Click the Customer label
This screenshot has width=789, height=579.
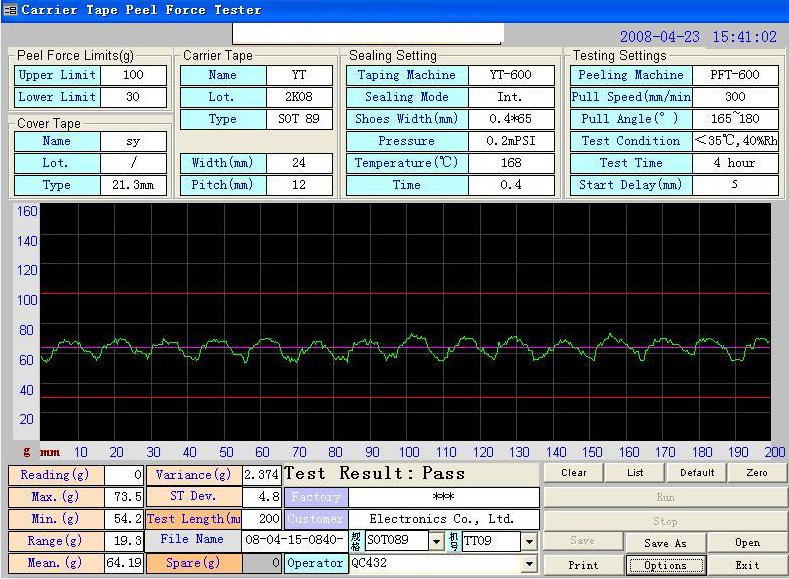(316, 519)
